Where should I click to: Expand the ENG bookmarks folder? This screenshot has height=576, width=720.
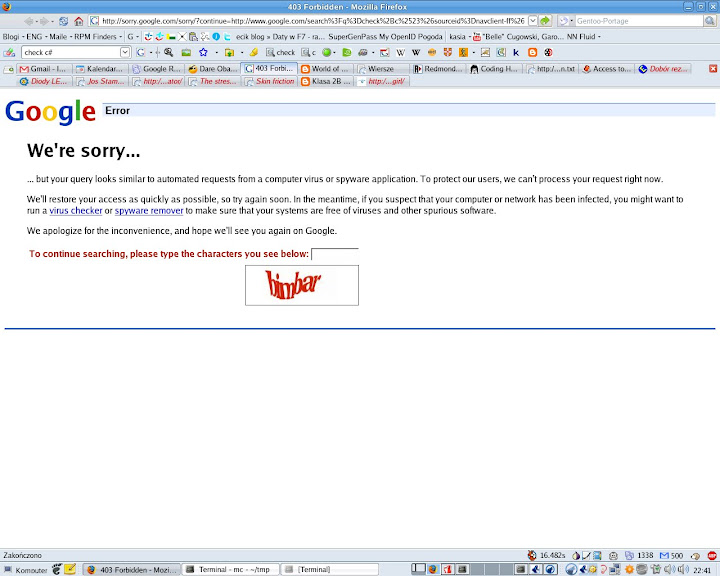[36, 37]
